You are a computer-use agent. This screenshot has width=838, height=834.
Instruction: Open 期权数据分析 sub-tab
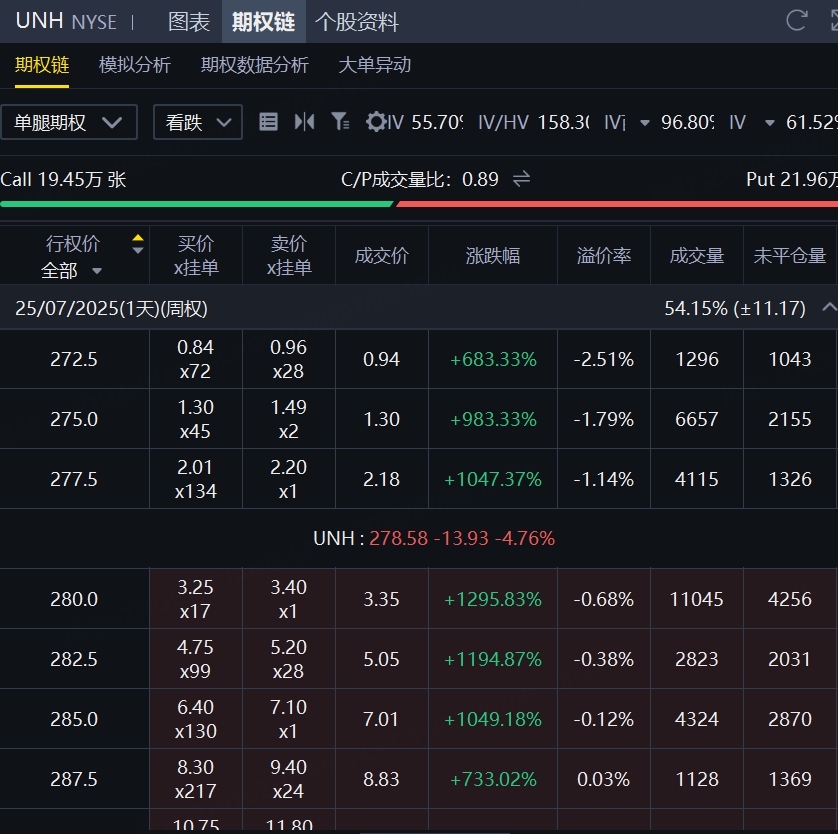click(254, 65)
